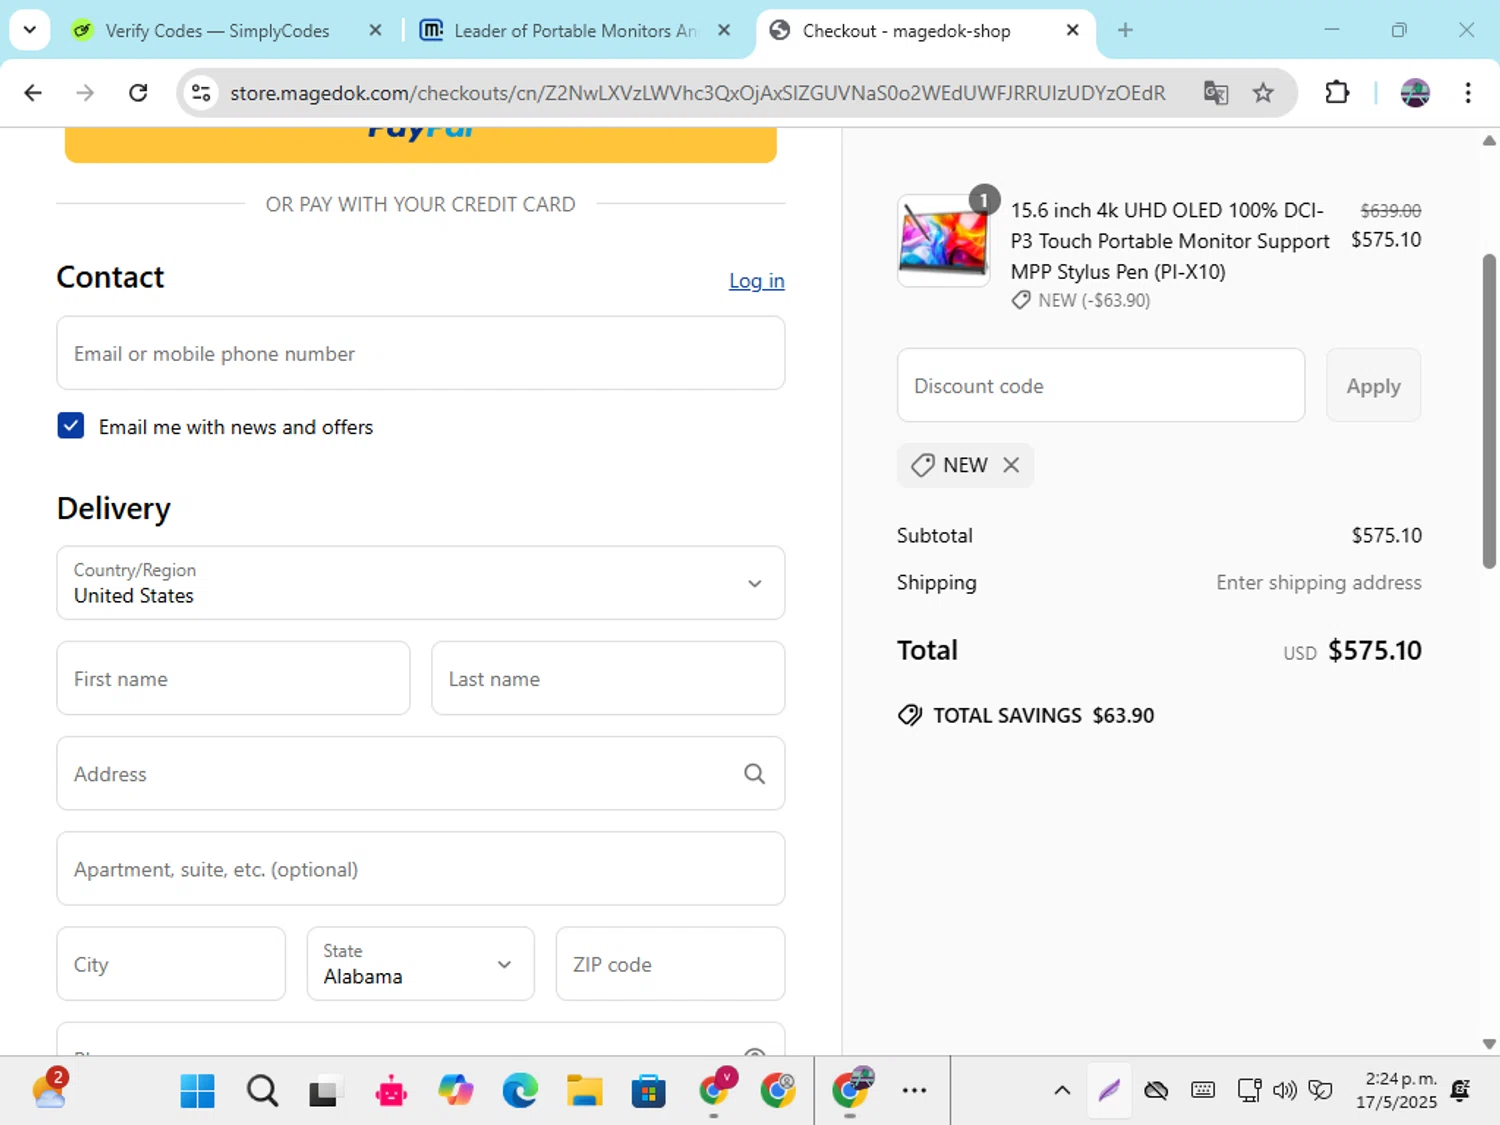Screen dimensions: 1500x1125
Task: Click the portable monitor product thumbnail
Action: [943, 241]
